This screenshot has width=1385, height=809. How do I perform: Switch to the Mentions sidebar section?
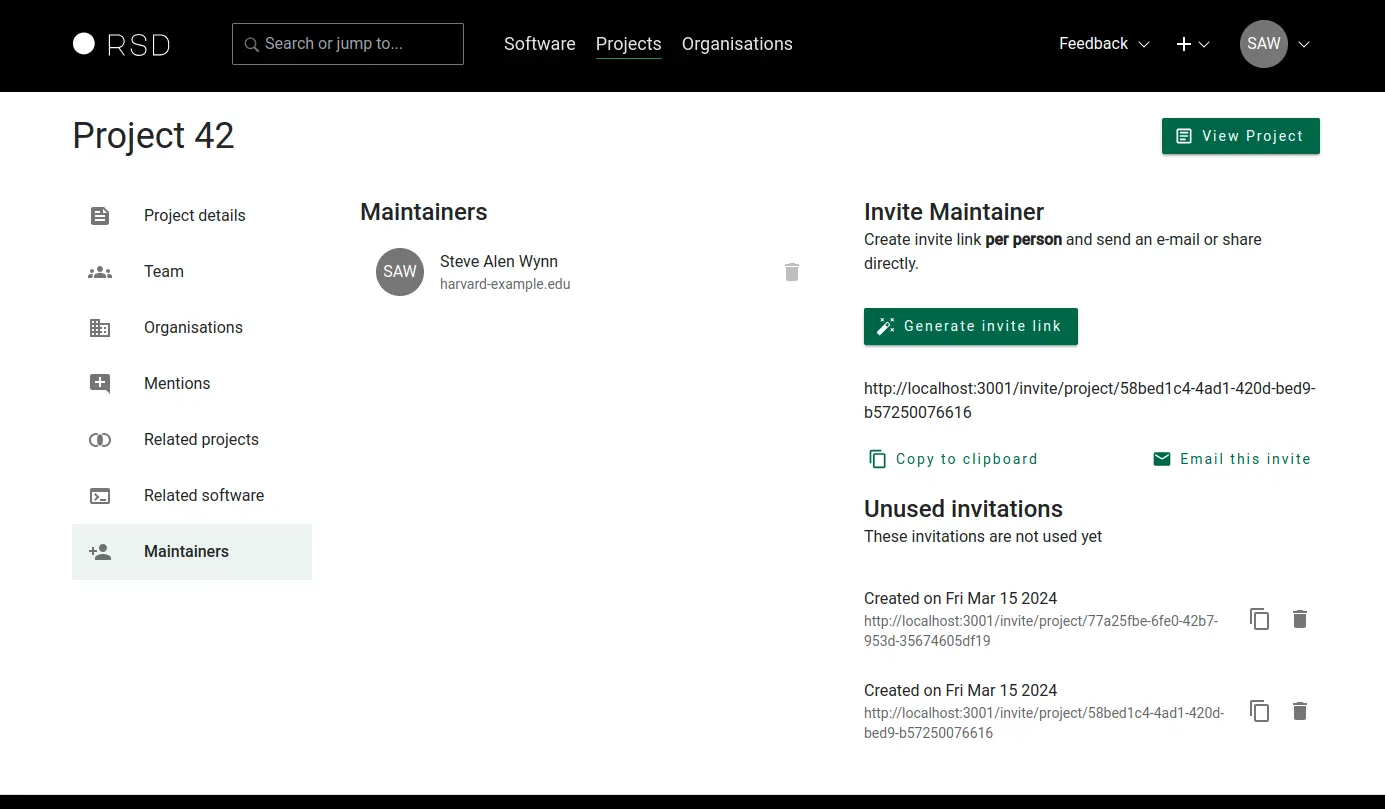coord(177,384)
